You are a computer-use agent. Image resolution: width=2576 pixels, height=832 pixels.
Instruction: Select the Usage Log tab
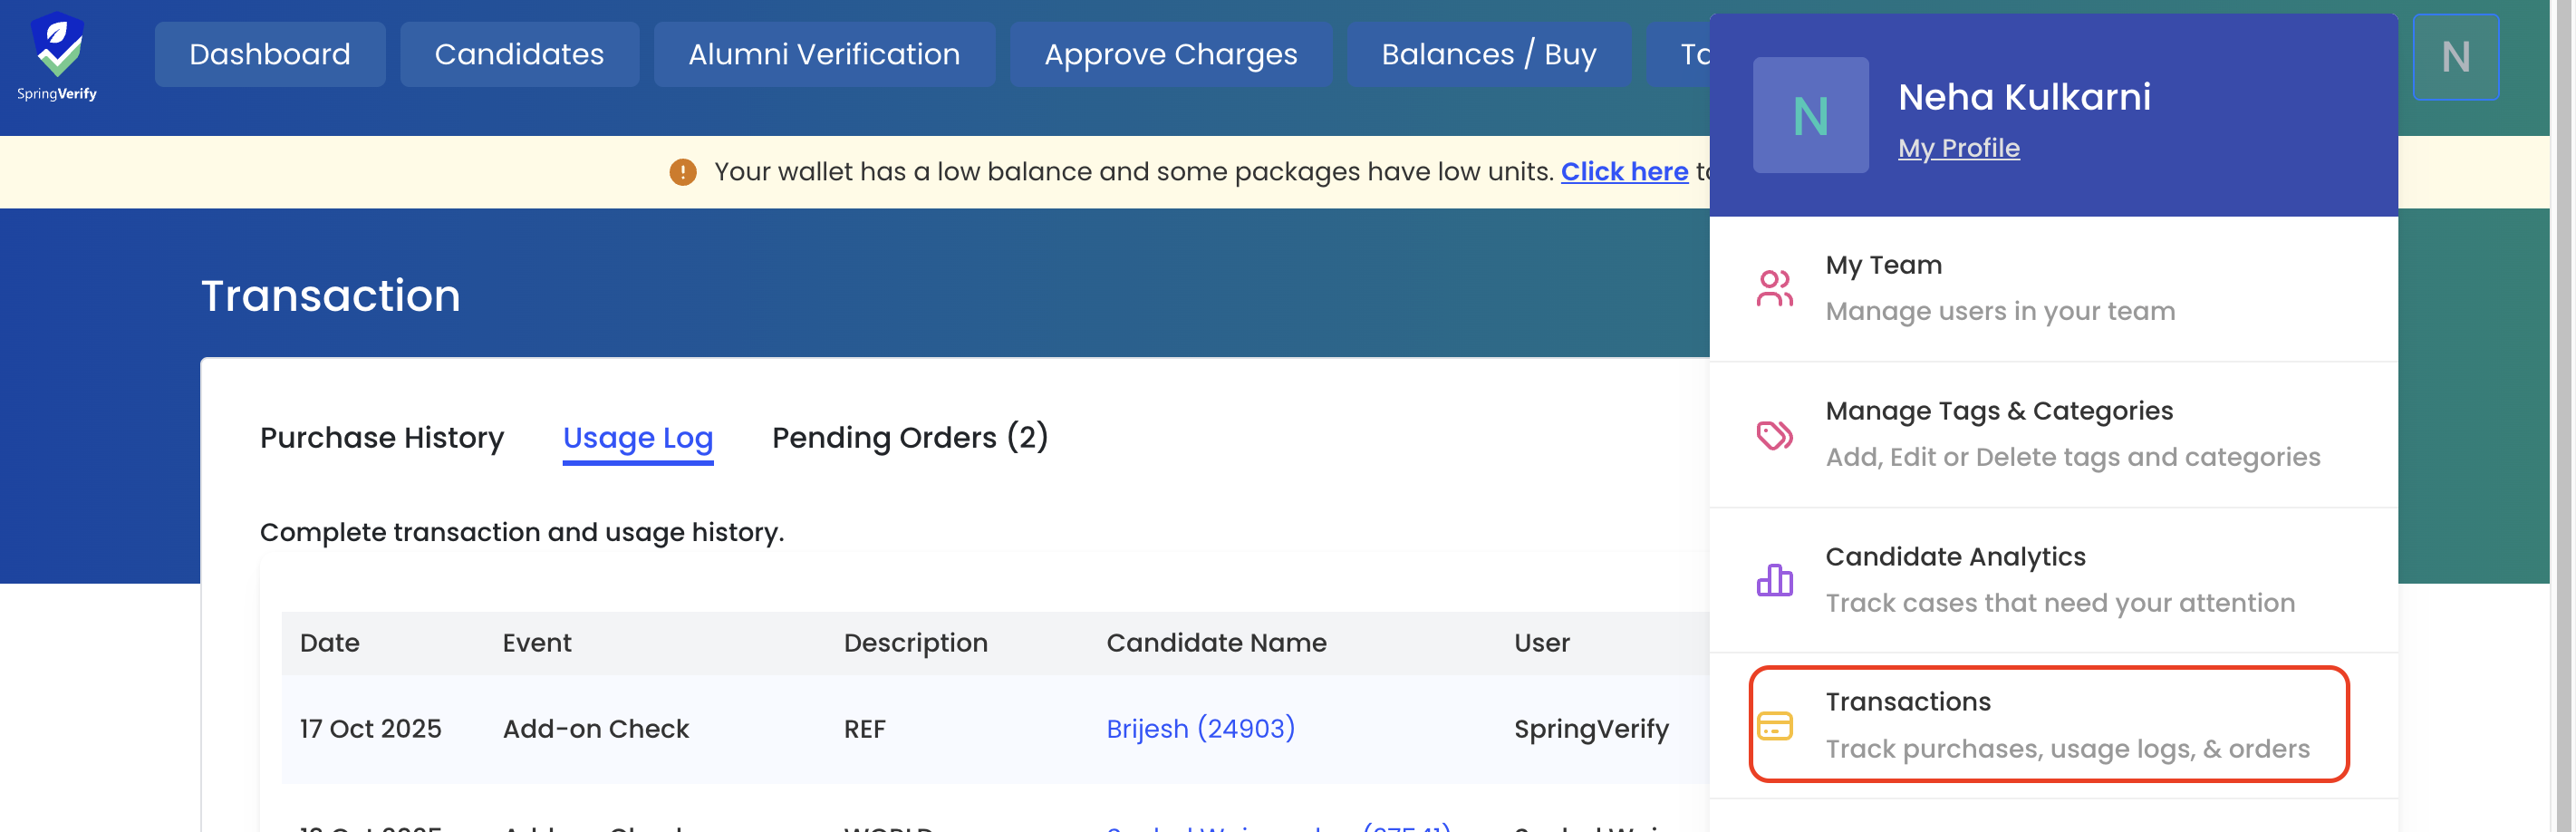[x=638, y=438]
